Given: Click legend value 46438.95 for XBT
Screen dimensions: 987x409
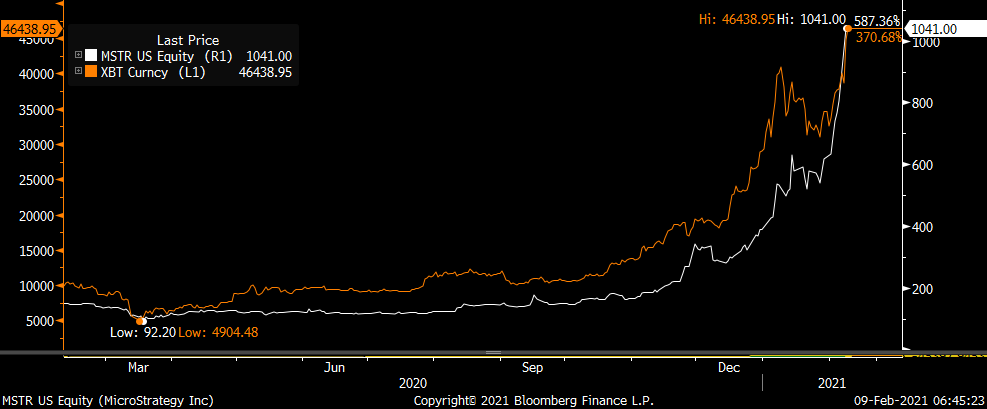Looking at the screenshot, I should click(x=265, y=72).
